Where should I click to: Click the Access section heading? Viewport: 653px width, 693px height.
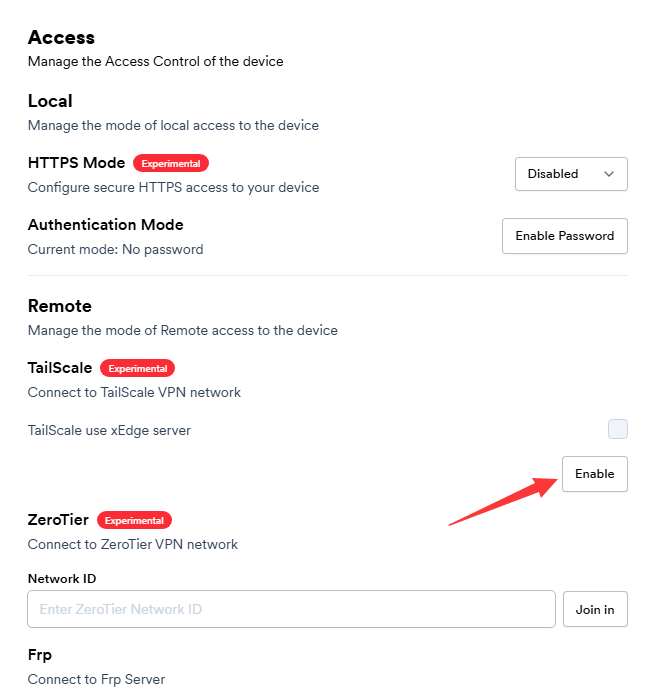[61, 38]
